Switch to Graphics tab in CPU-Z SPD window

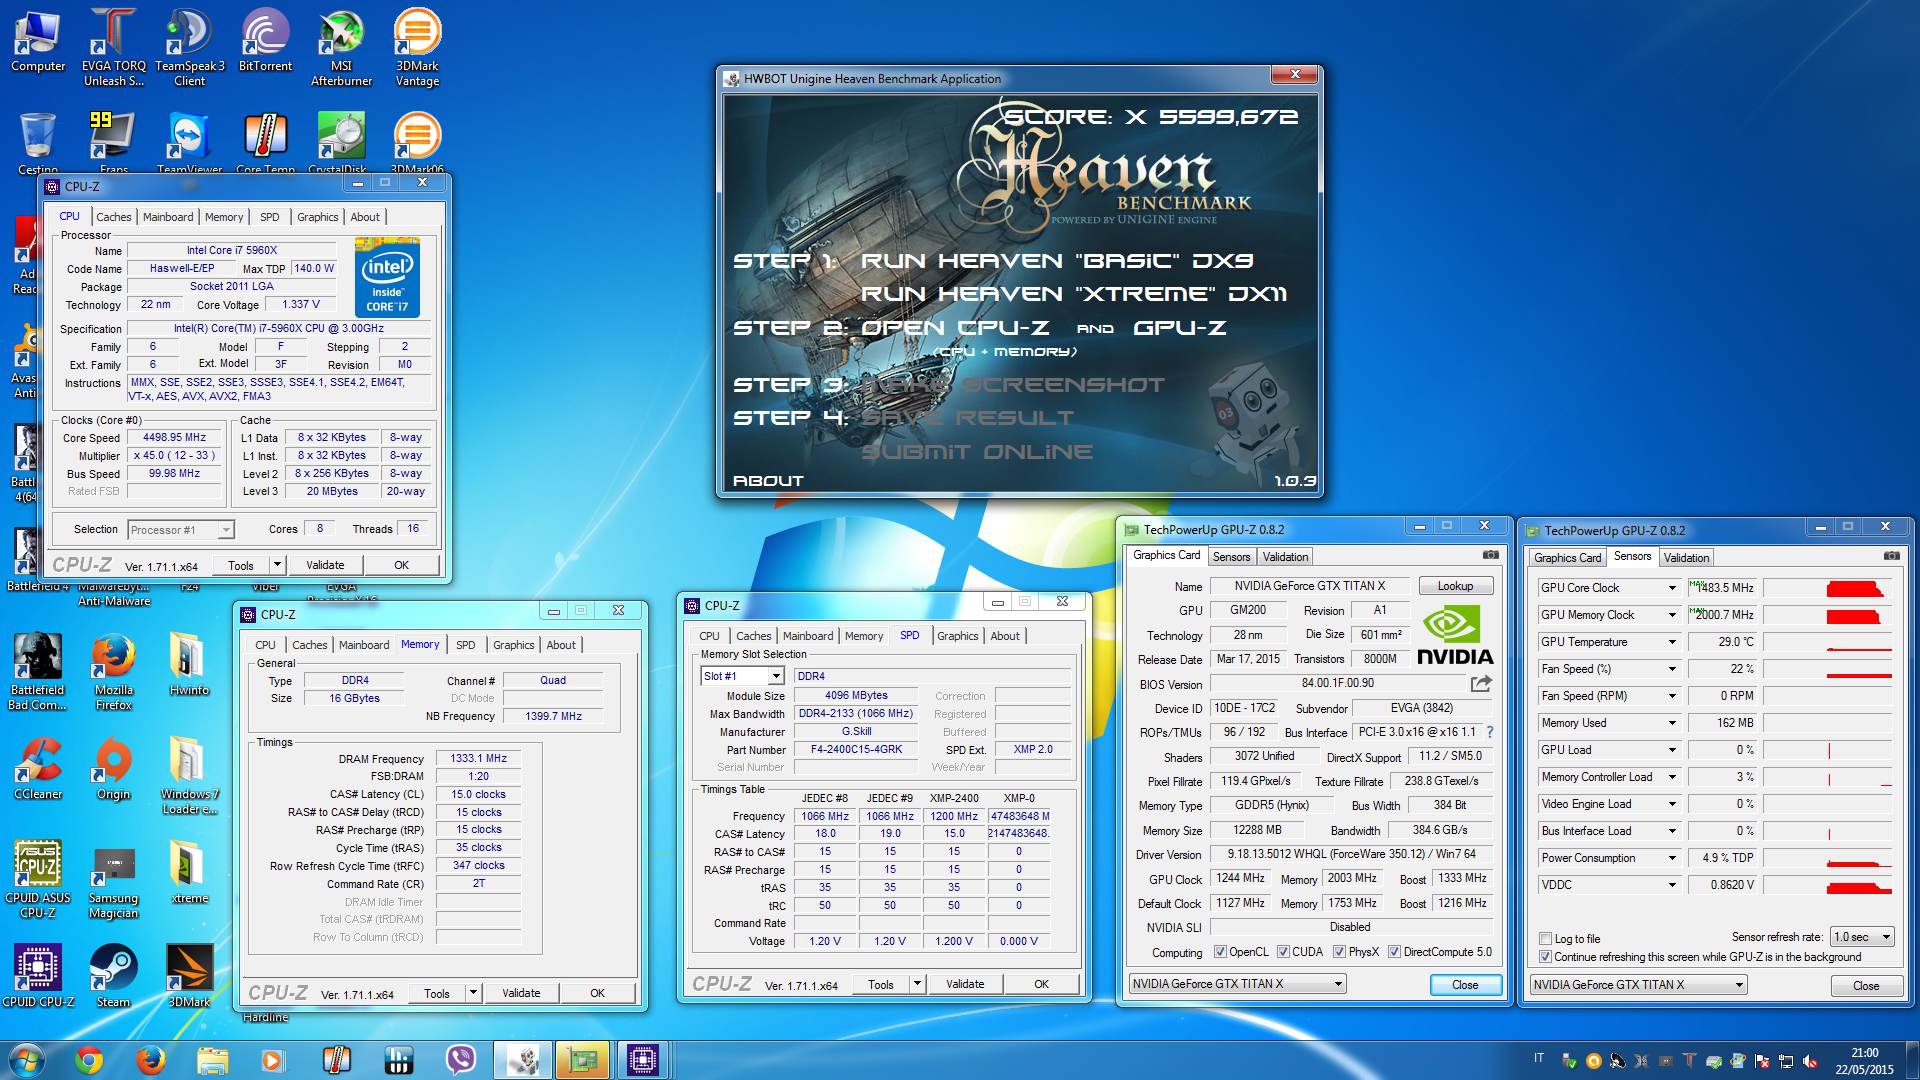click(958, 636)
